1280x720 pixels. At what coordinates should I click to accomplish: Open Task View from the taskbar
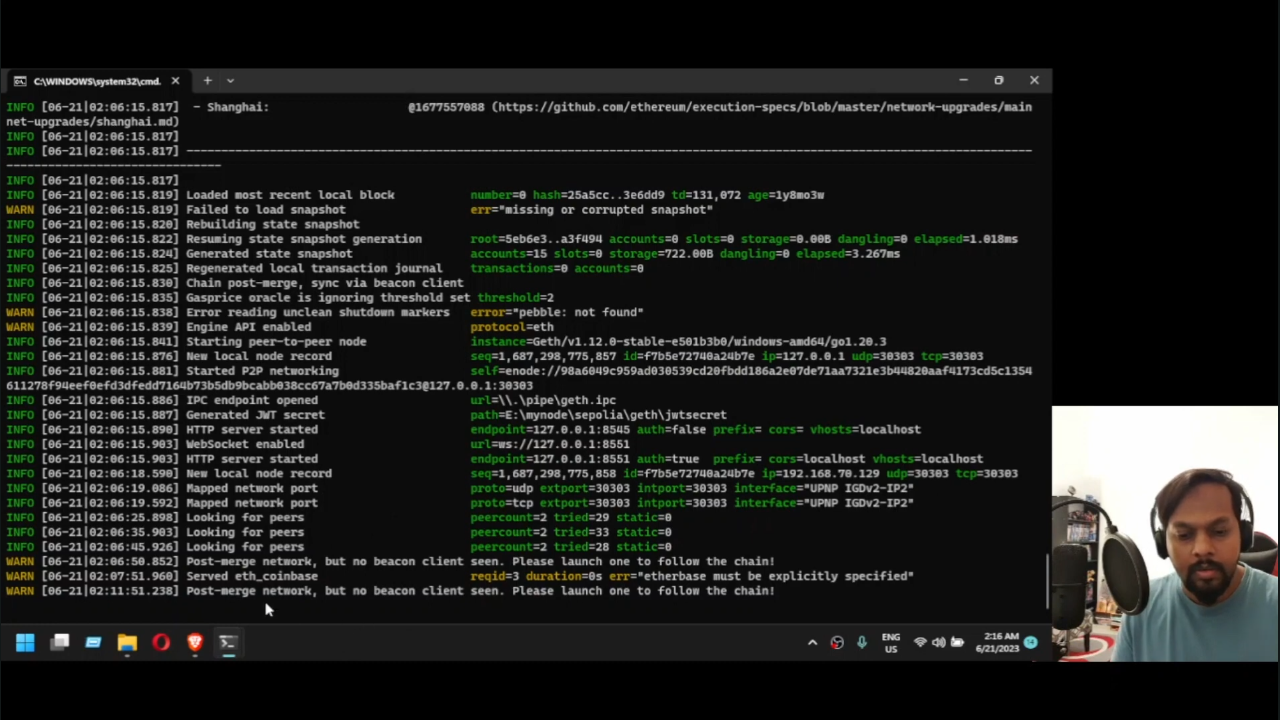pyautogui.click(x=60, y=642)
